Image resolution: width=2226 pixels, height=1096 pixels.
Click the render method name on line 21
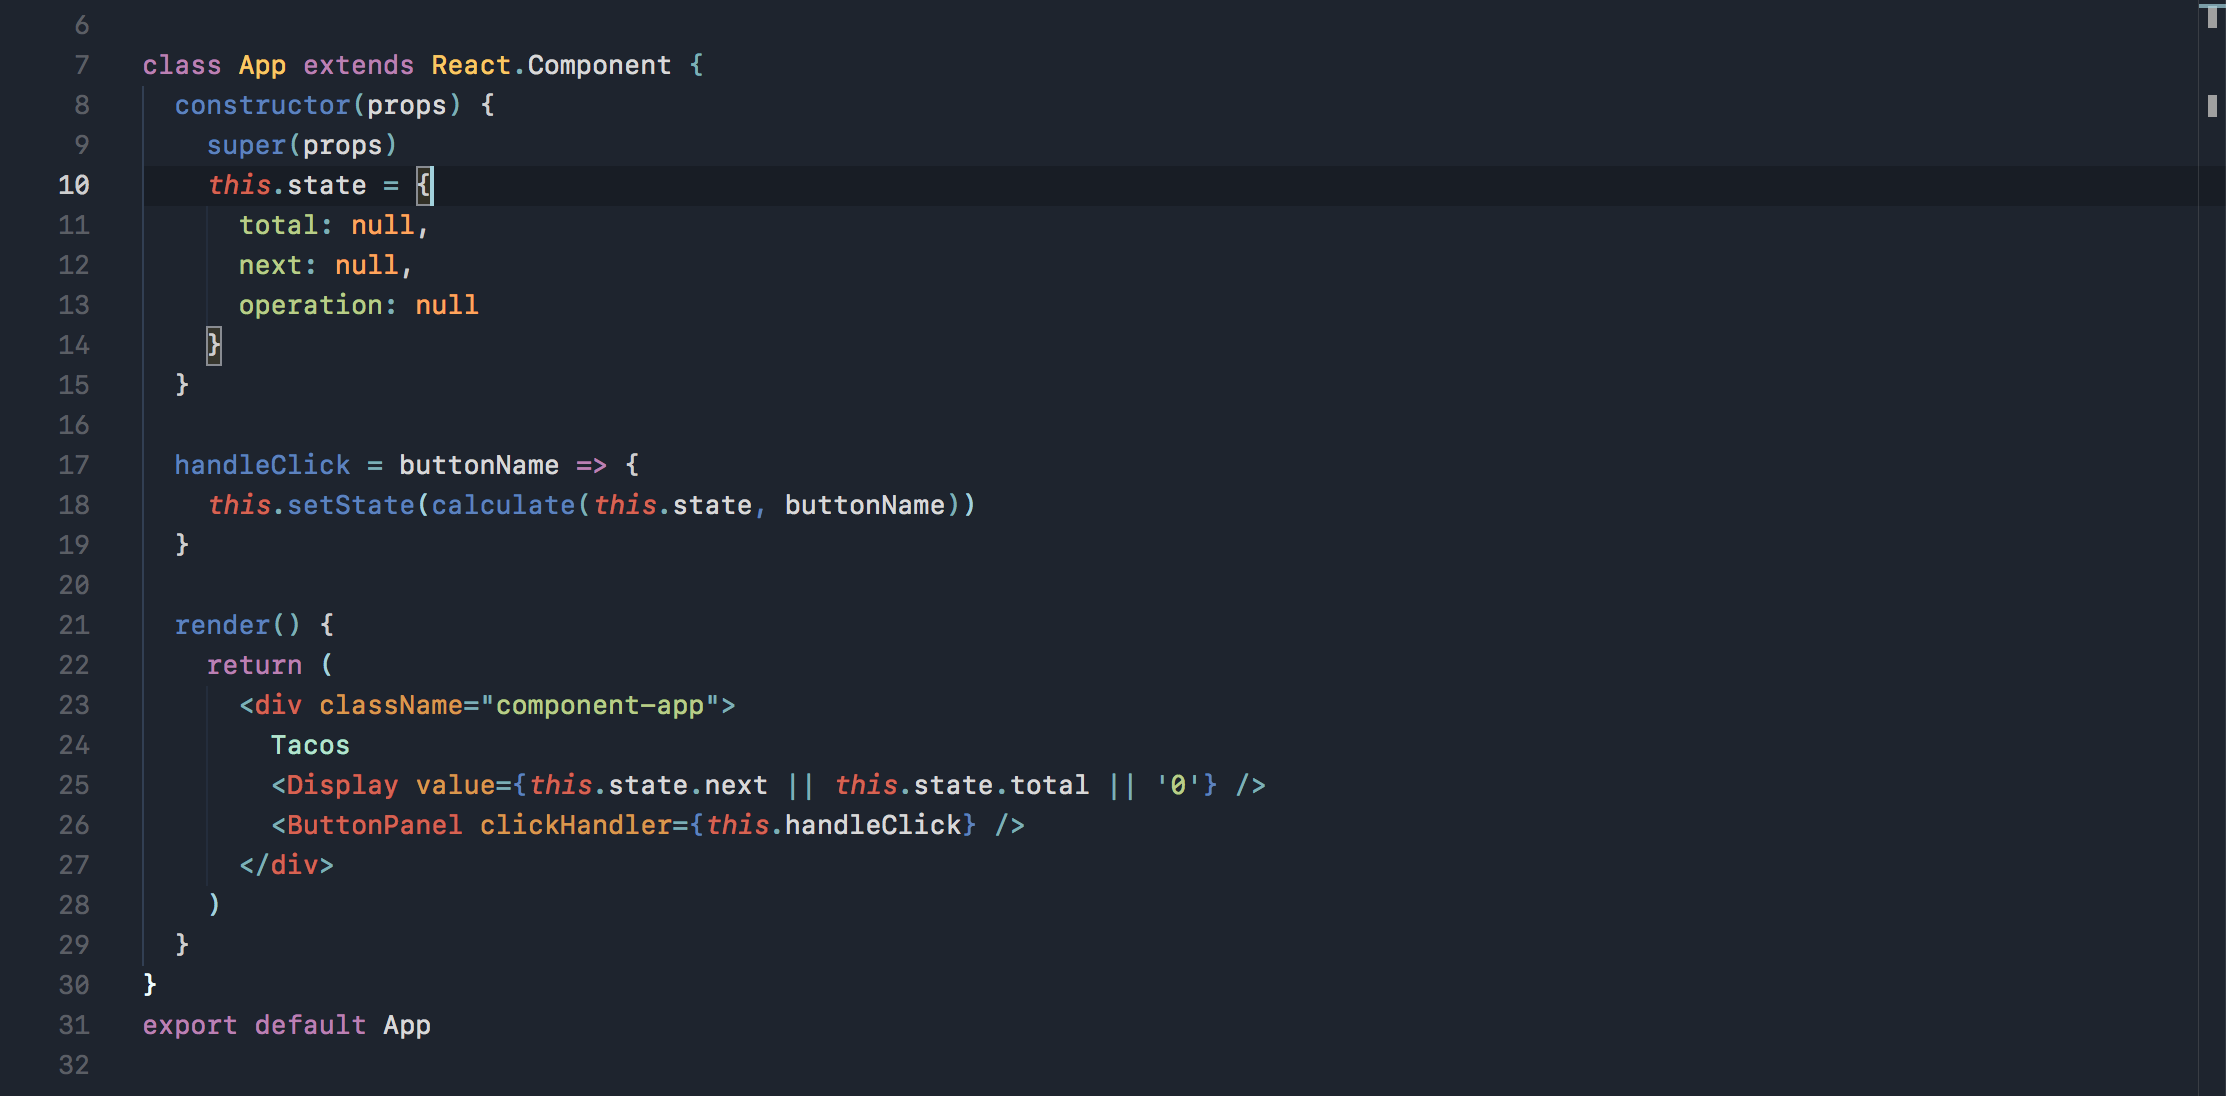222,625
